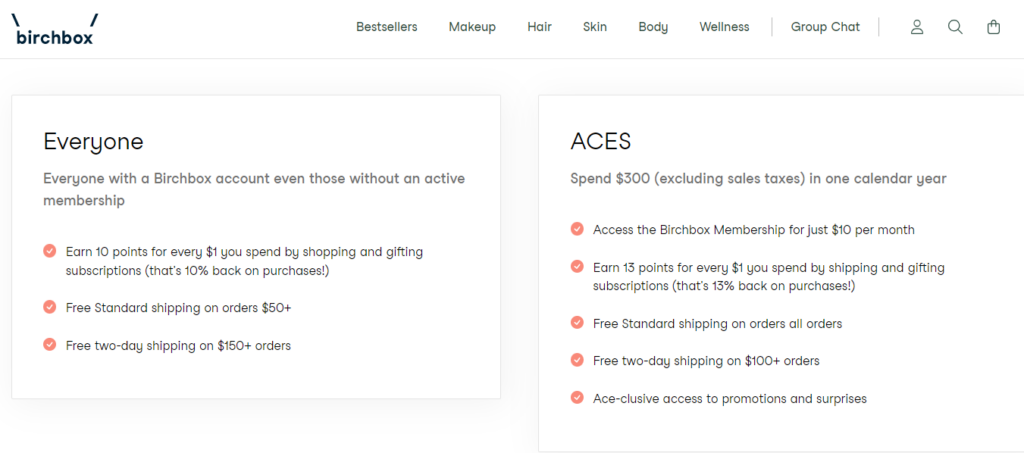Click check icon beside Free Standard shipping $50+
The width and height of the screenshot is (1024, 453).
tap(50, 307)
